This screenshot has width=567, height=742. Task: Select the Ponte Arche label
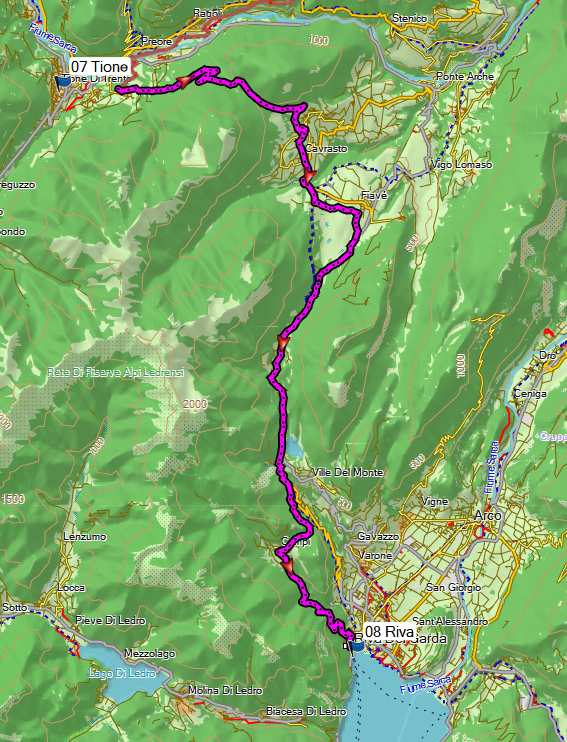[x=465, y=76]
